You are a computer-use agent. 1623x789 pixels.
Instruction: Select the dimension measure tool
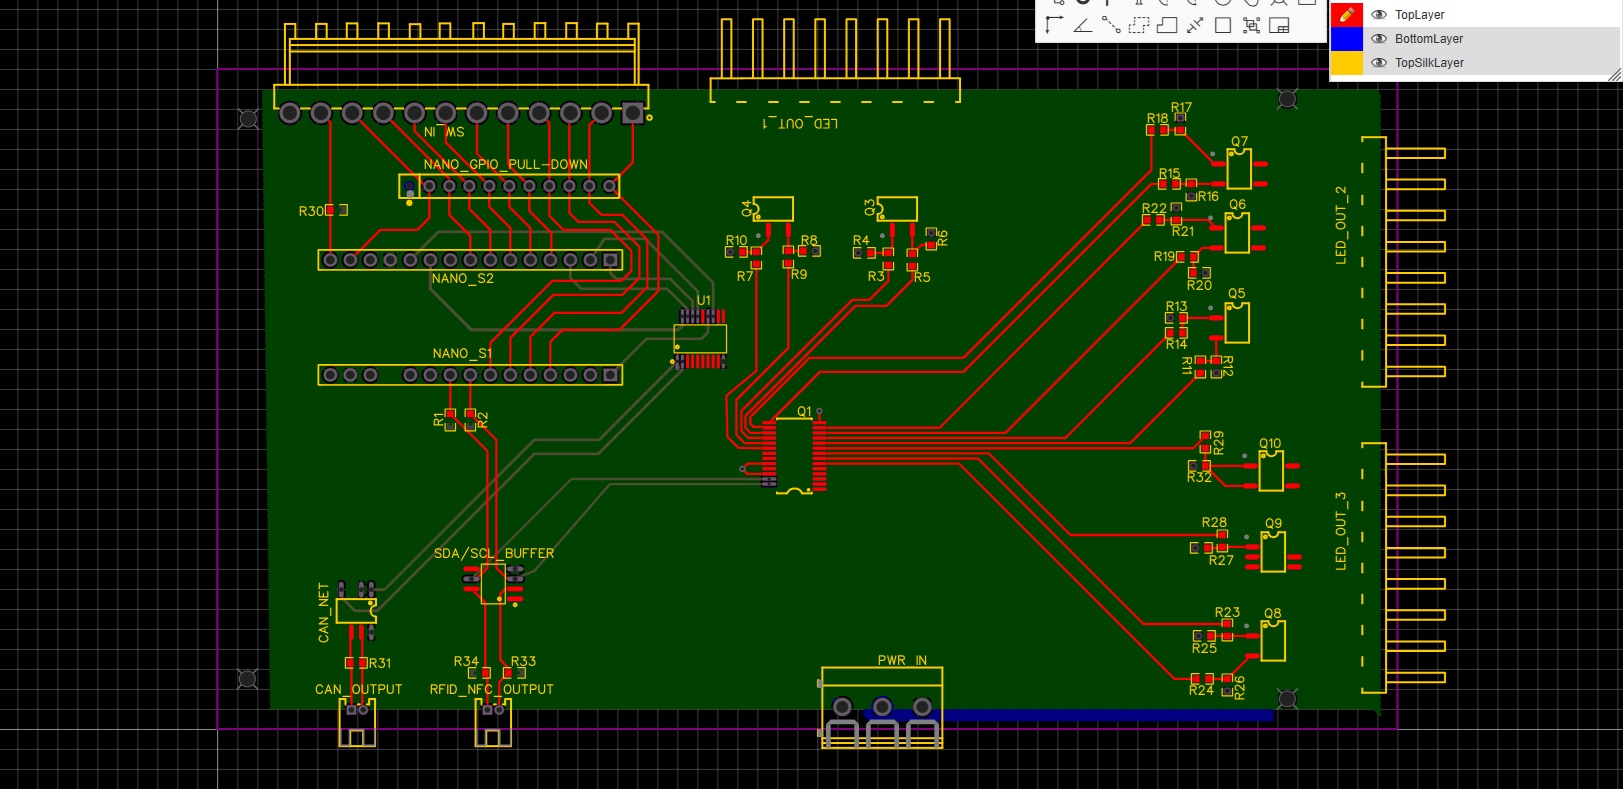click(1195, 25)
